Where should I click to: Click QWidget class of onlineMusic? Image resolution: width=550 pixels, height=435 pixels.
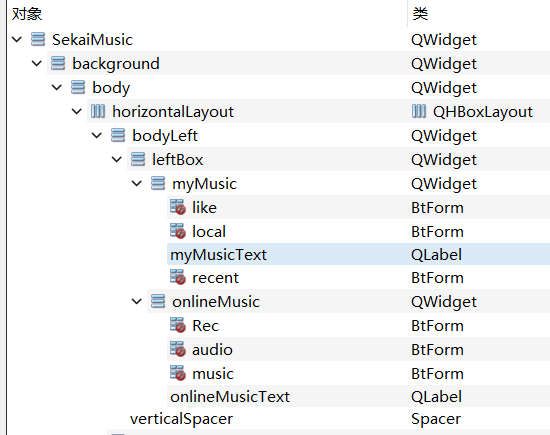(x=444, y=302)
